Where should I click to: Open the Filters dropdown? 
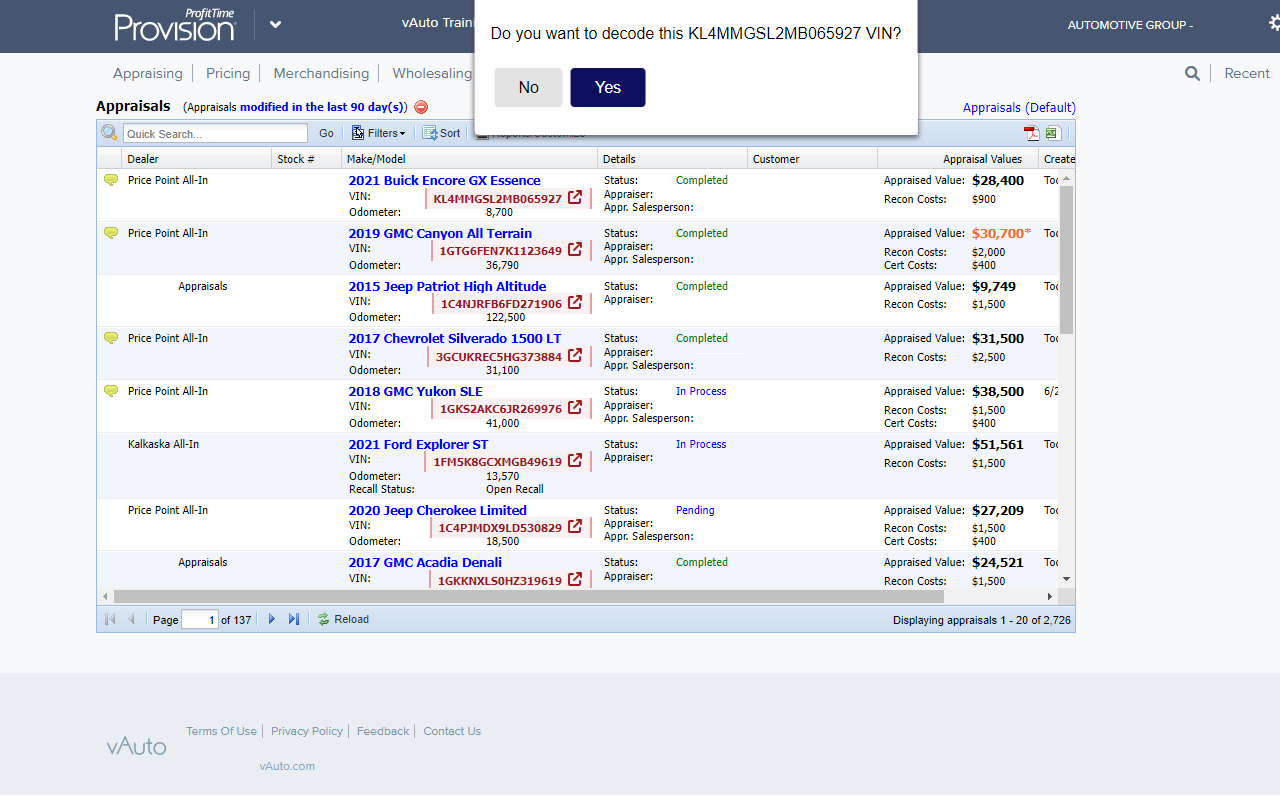point(379,133)
